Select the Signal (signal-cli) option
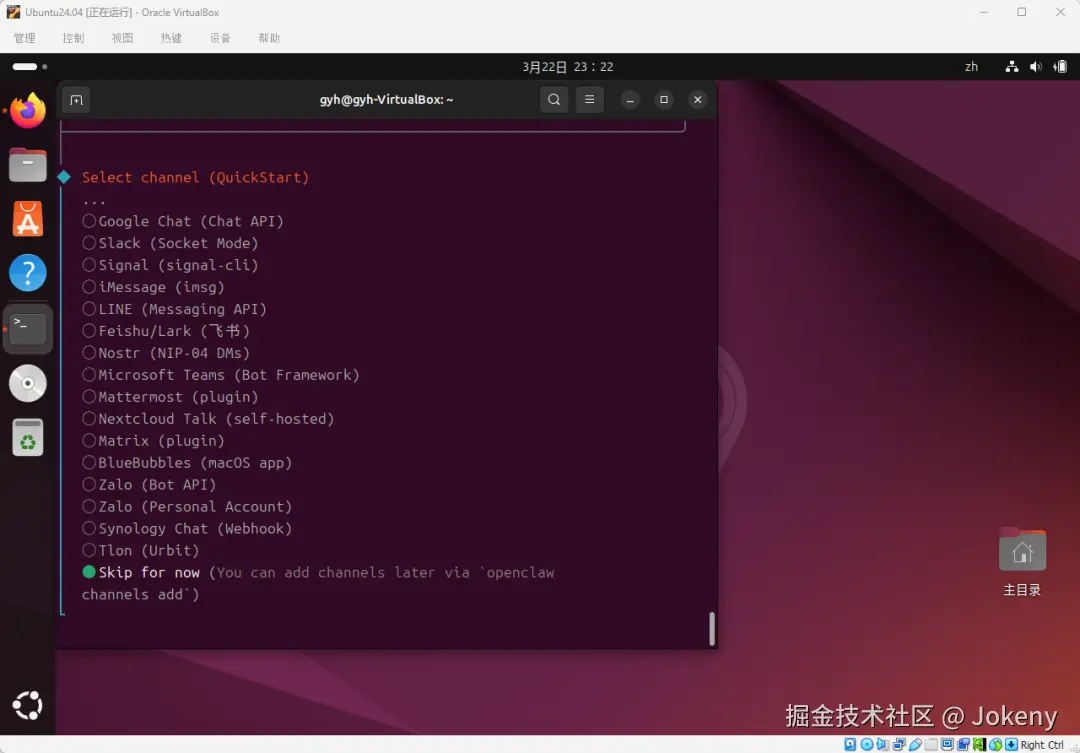Screen dimensions: 1080x753 (170, 265)
